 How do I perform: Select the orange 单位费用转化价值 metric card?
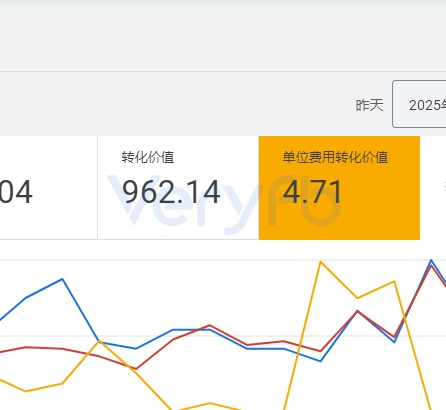[339, 188]
